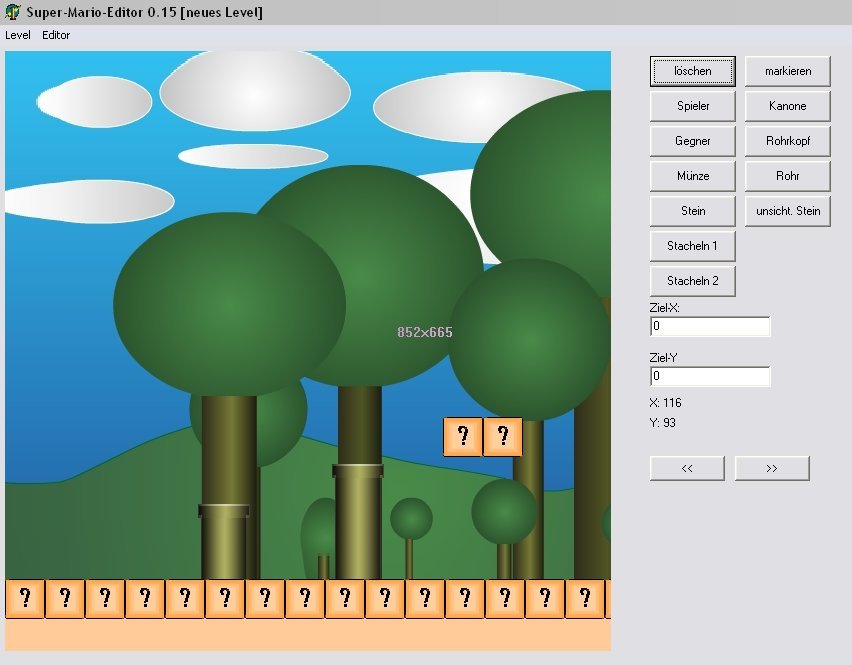Viewport: 852px width, 665px height.
Task: Select the Rohrkopf button
Action: click(788, 141)
